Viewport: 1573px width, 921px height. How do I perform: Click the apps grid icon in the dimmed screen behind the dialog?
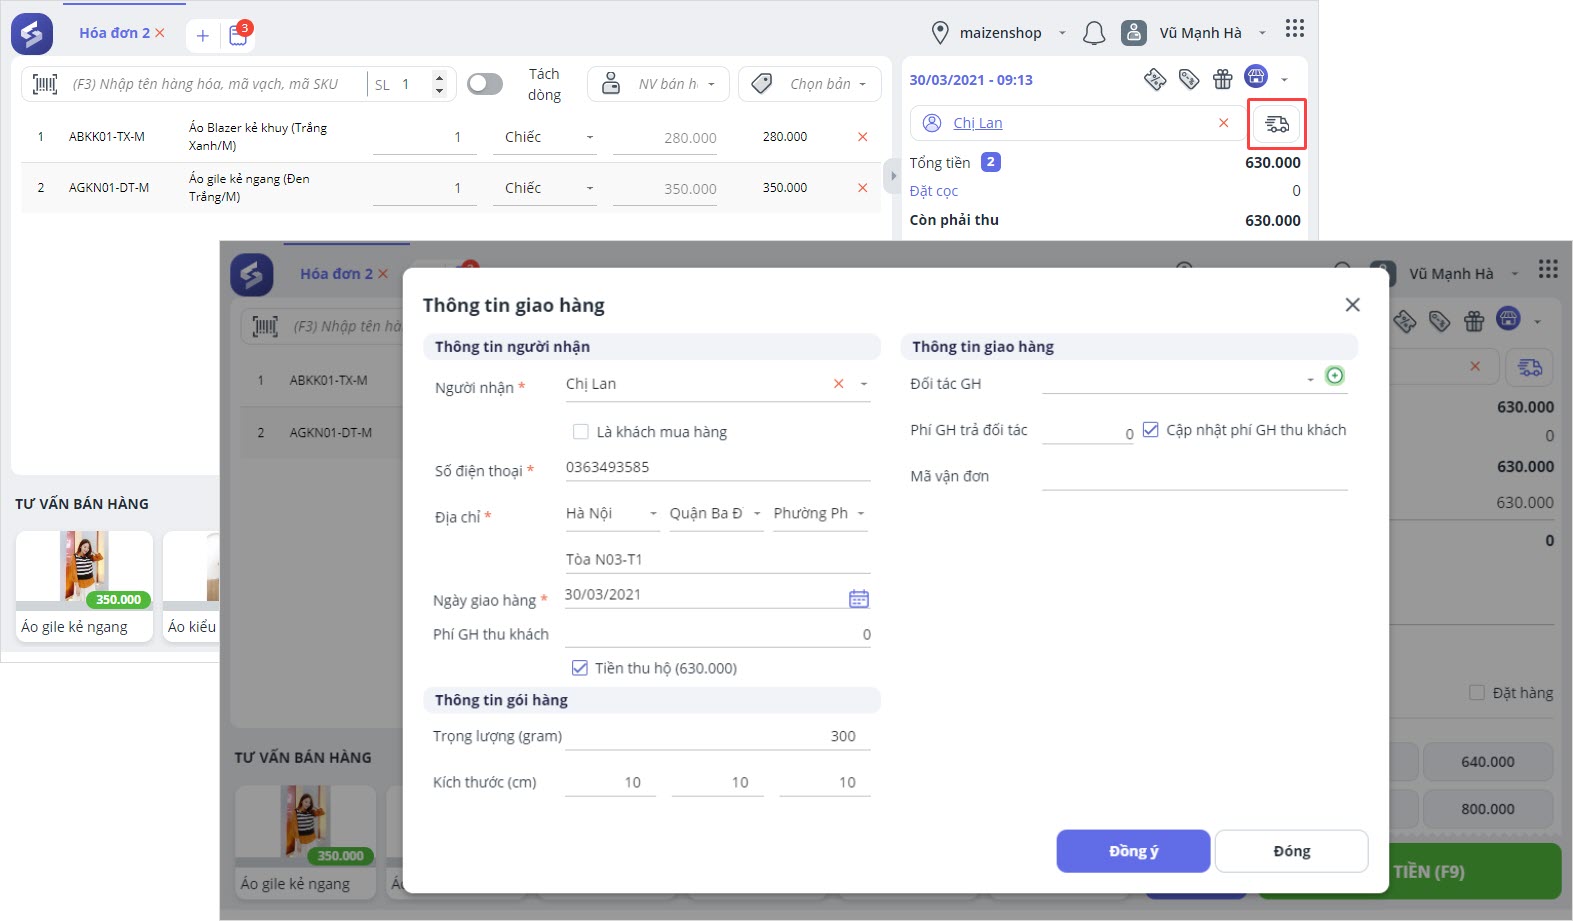pos(1548,269)
